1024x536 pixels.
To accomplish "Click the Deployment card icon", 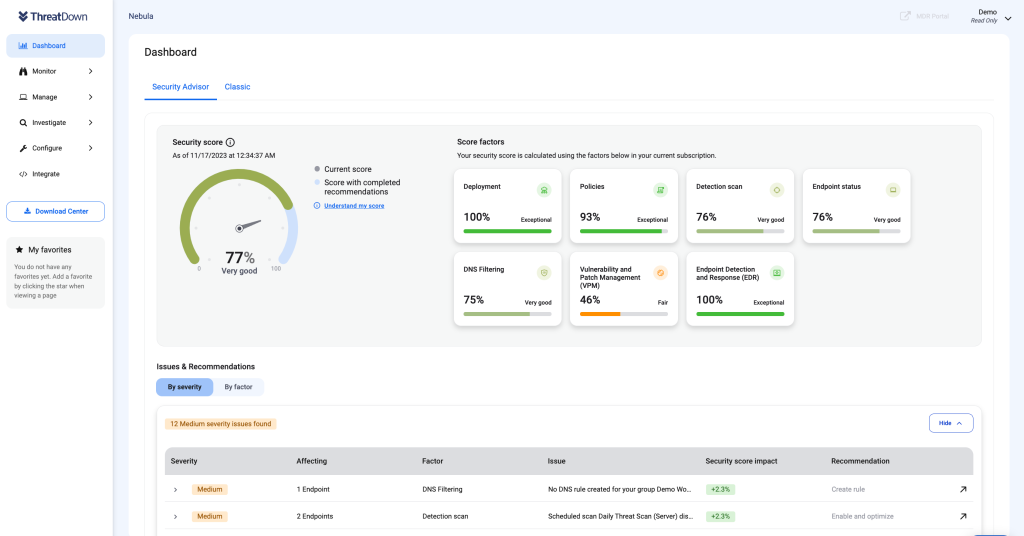I will click(x=543, y=190).
